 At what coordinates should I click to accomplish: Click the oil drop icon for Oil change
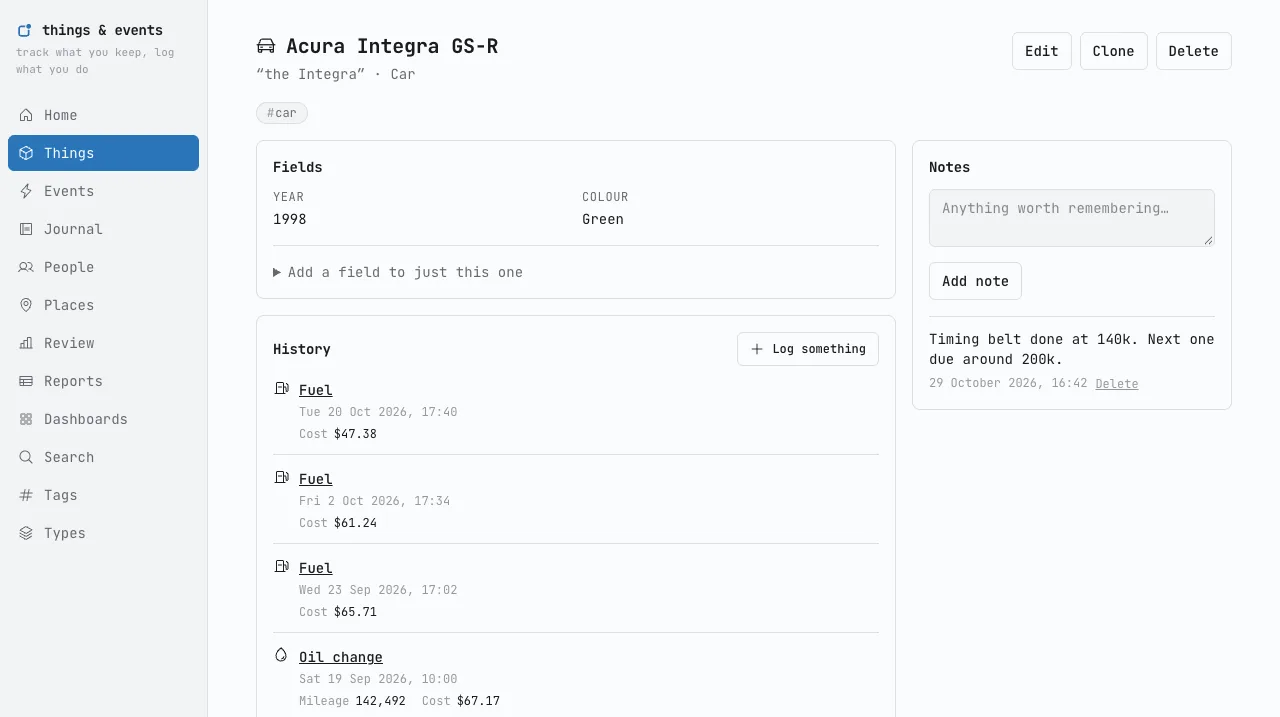pos(281,656)
